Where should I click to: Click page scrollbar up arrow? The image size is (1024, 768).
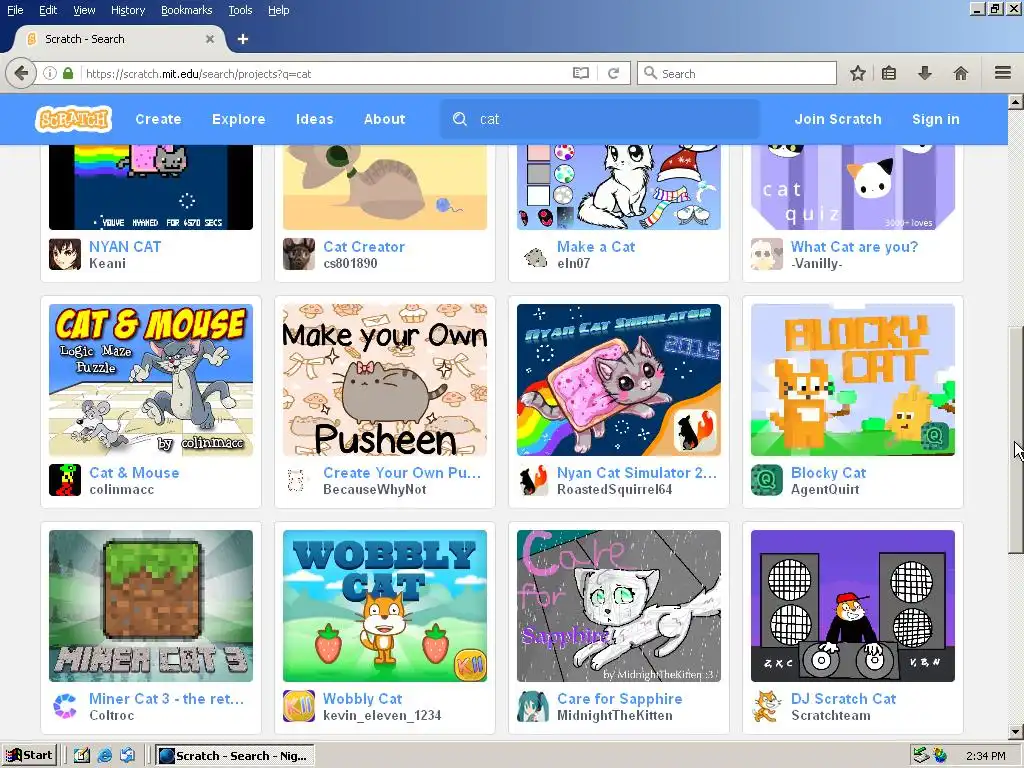(1016, 102)
